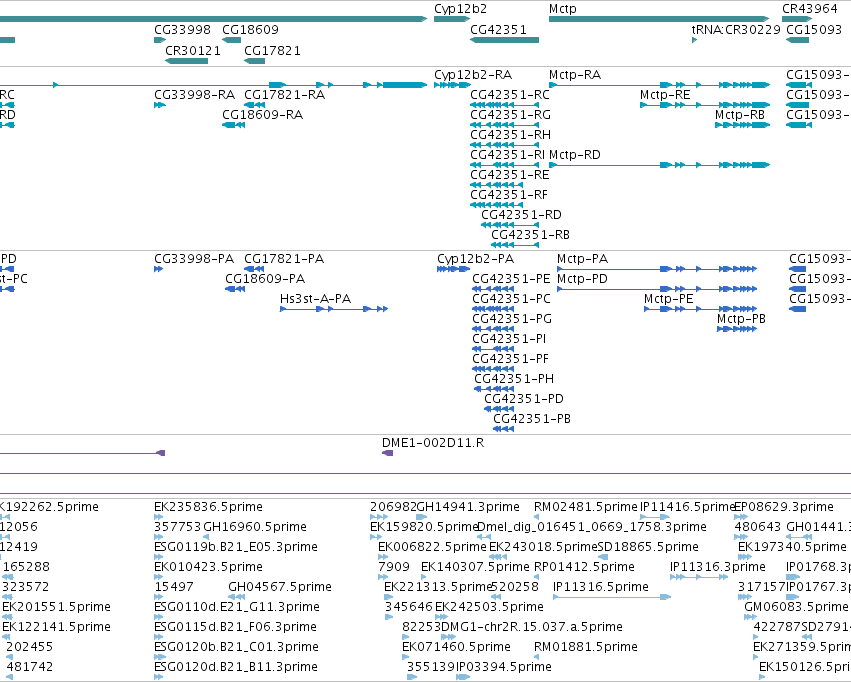This screenshot has width=851, height=682.
Task: Select the ESG0110d.E21_G11.3prime EST label
Action: coord(237,608)
